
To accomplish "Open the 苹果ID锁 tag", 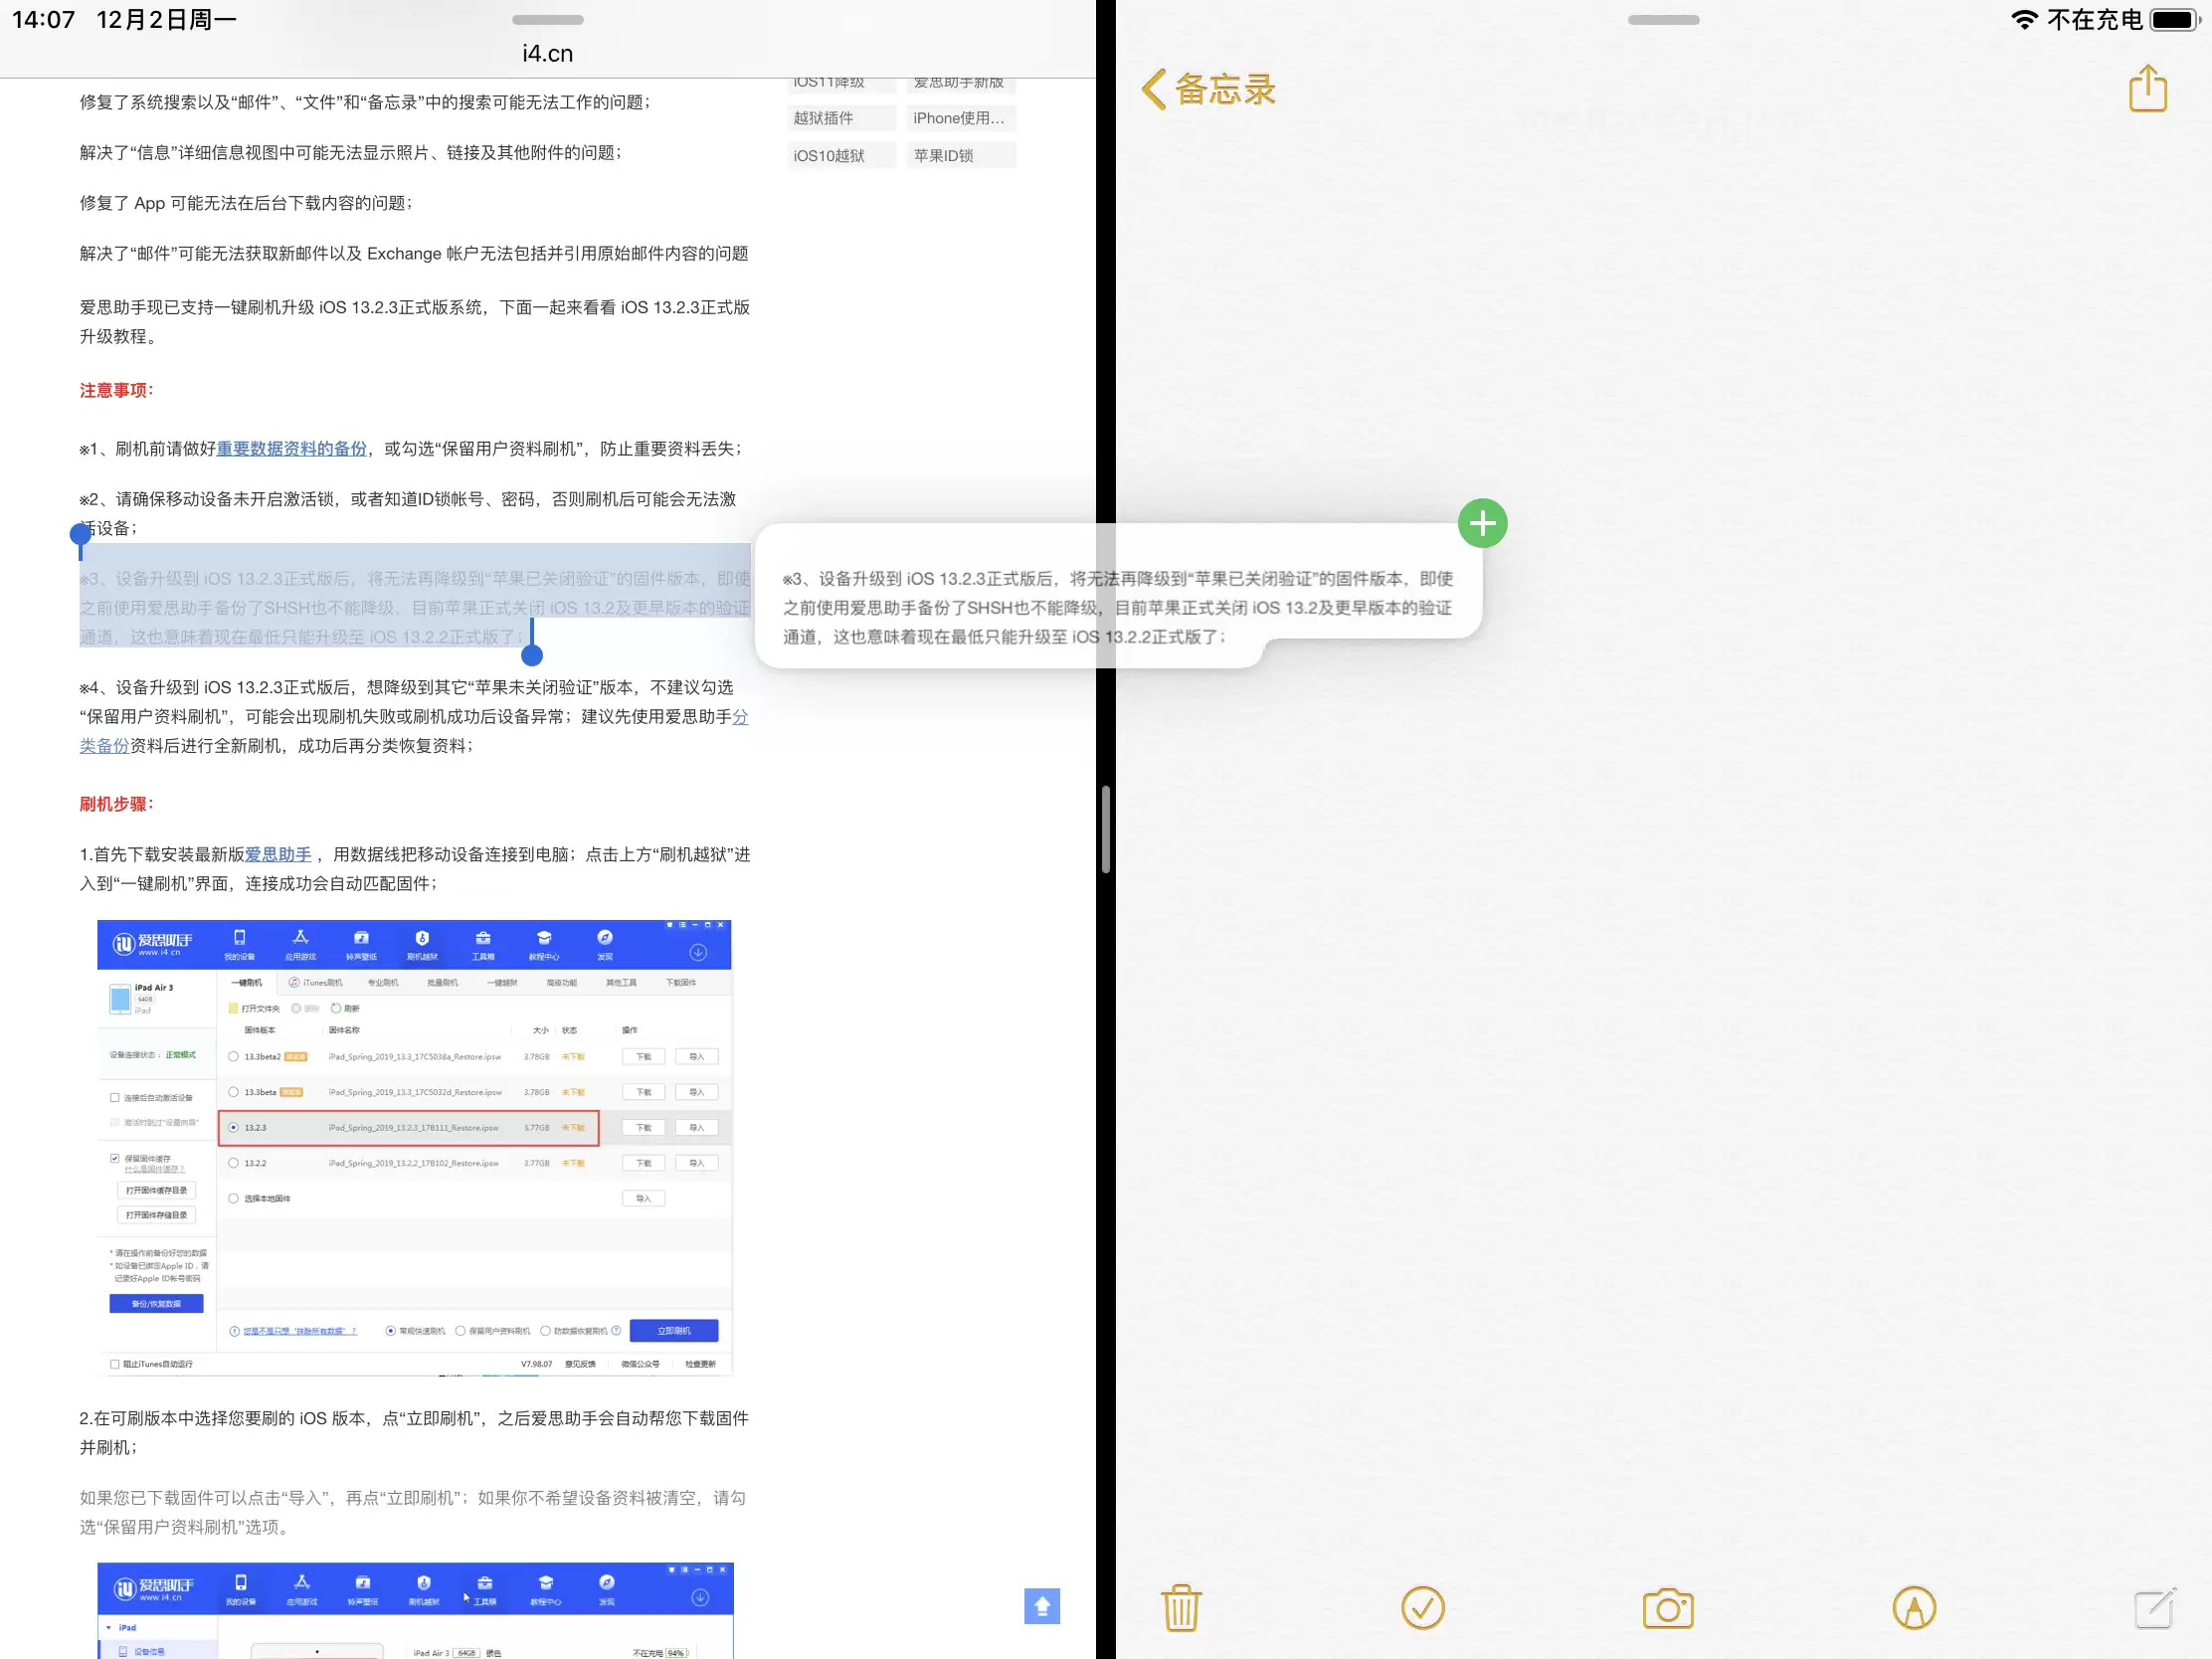I will (x=960, y=155).
